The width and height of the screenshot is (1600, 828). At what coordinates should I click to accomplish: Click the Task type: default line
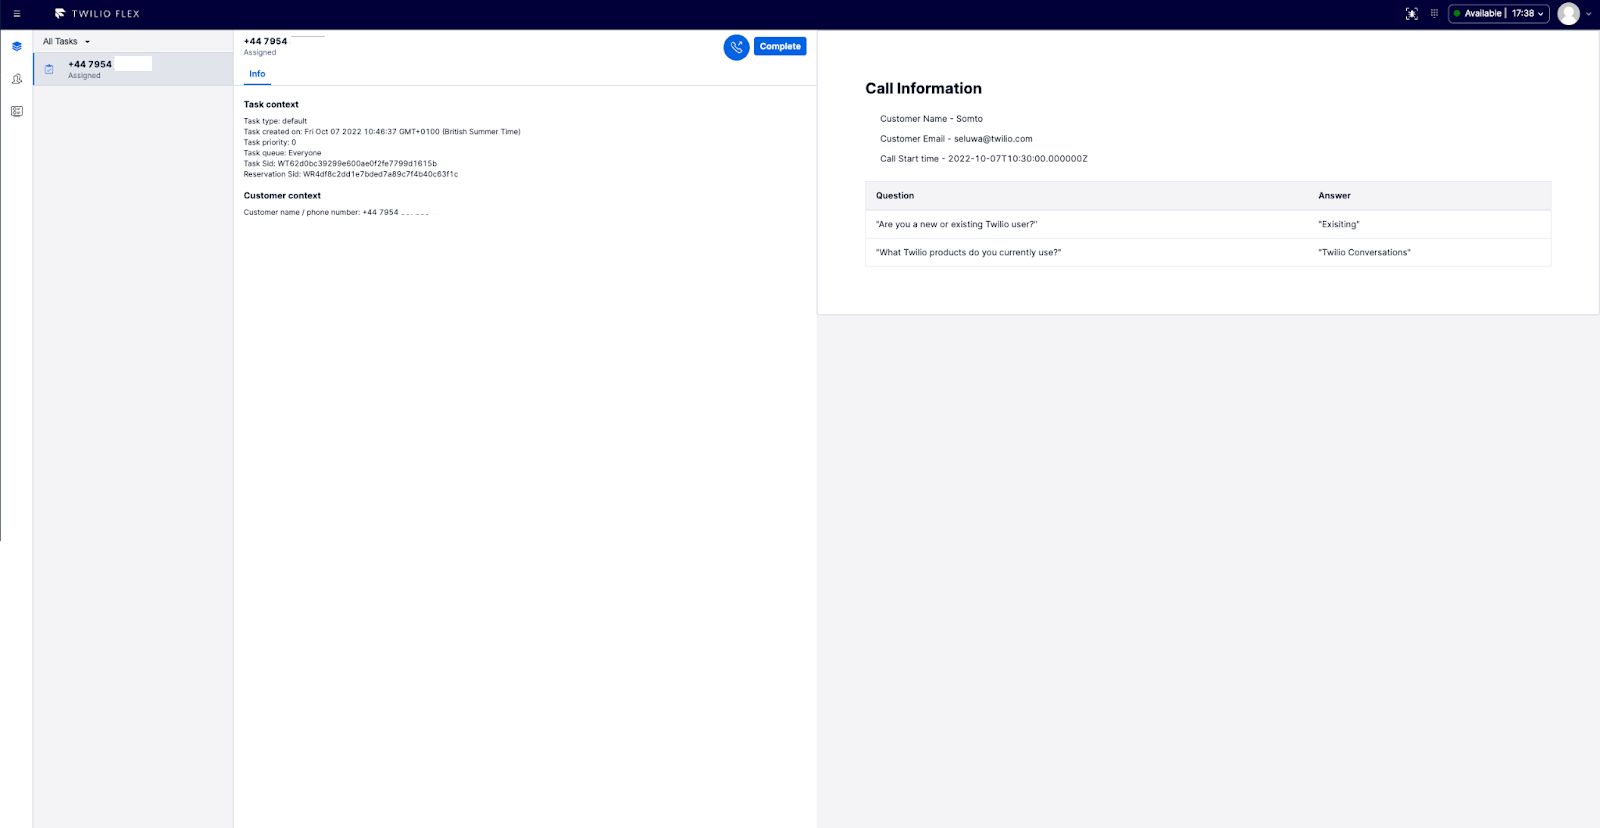coord(275,121)
